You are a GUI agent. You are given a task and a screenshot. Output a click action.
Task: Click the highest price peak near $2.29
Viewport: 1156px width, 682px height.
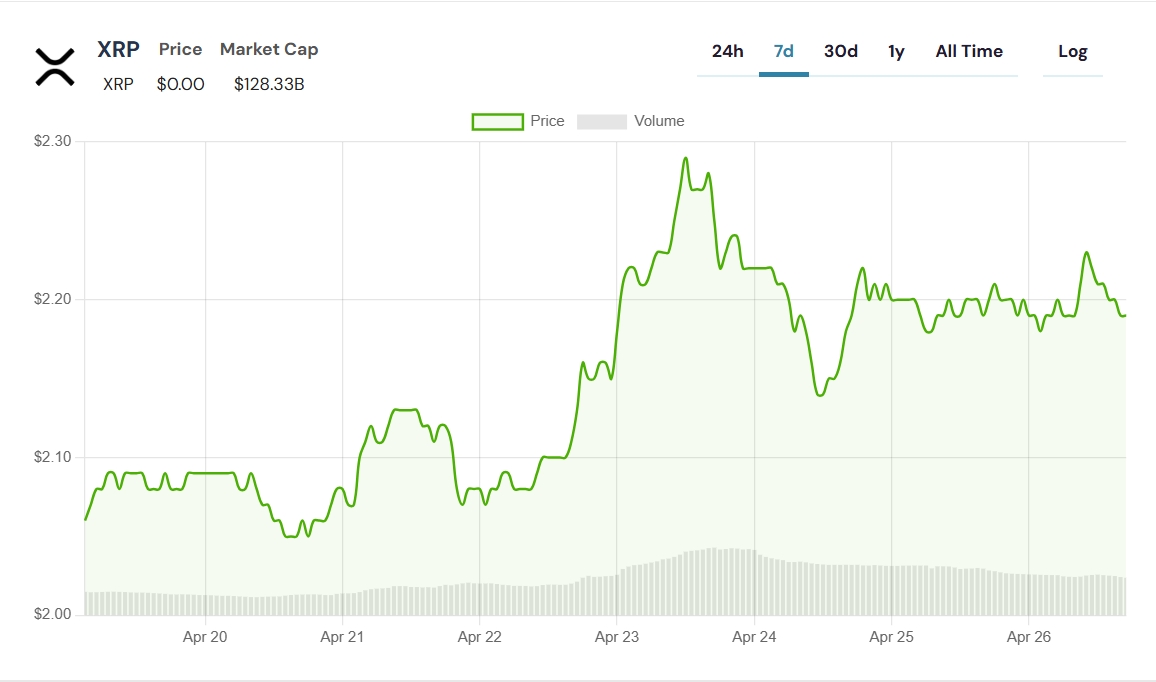(x=686, y=158)
